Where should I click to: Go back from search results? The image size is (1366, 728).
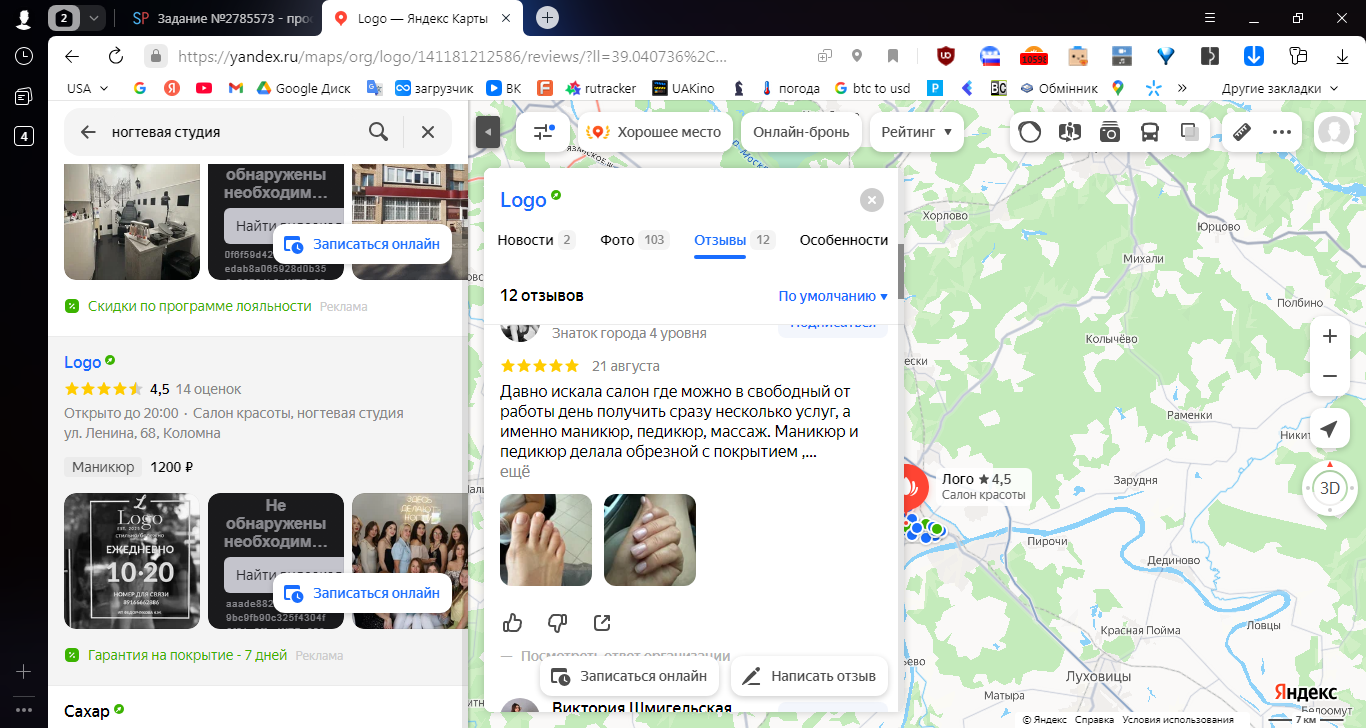(x=89, y=132)
